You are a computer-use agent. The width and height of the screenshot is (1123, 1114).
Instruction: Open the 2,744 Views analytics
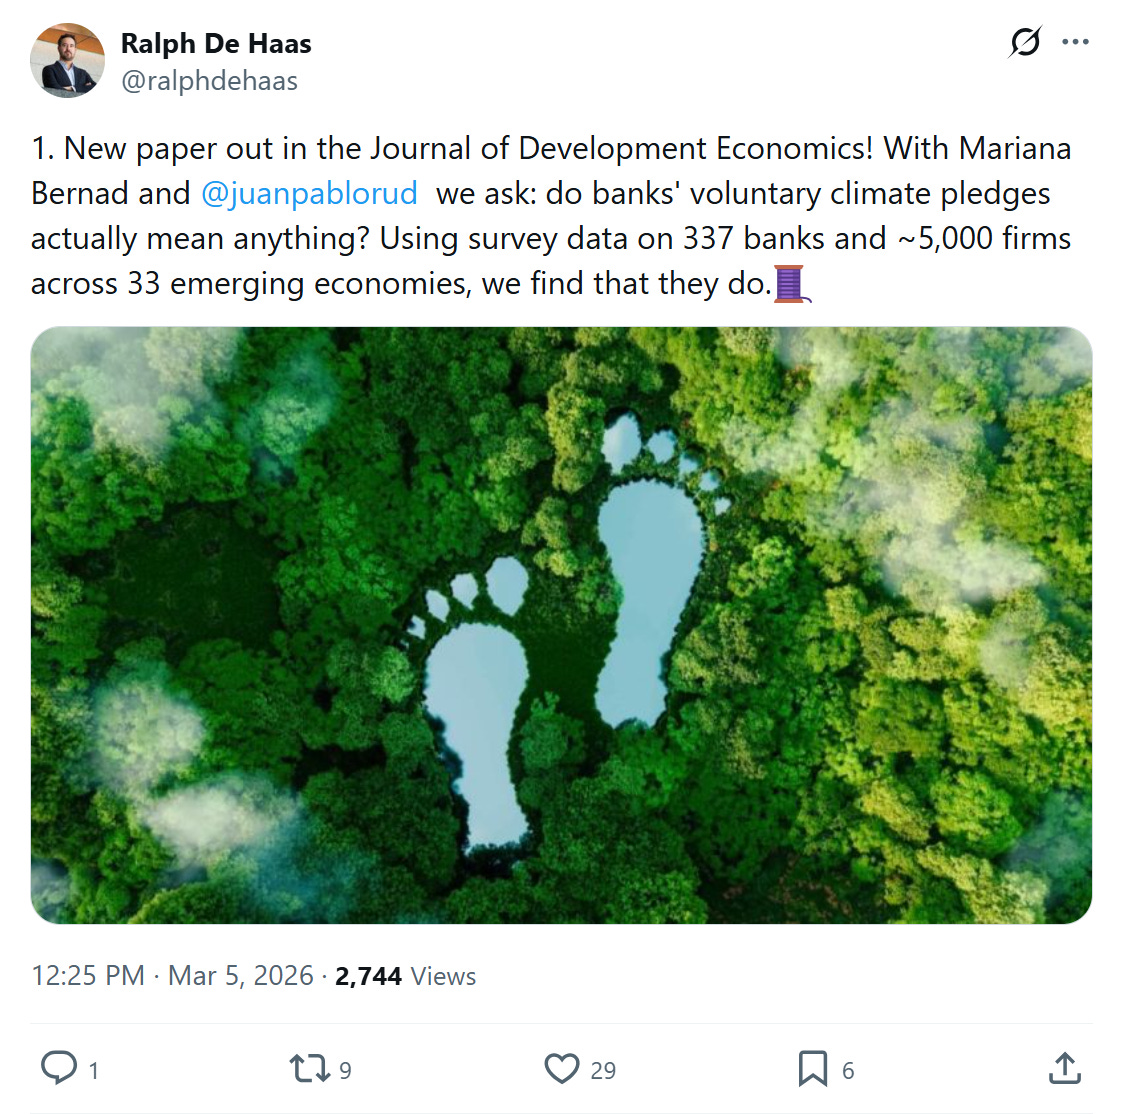click(x=405, y=976)
